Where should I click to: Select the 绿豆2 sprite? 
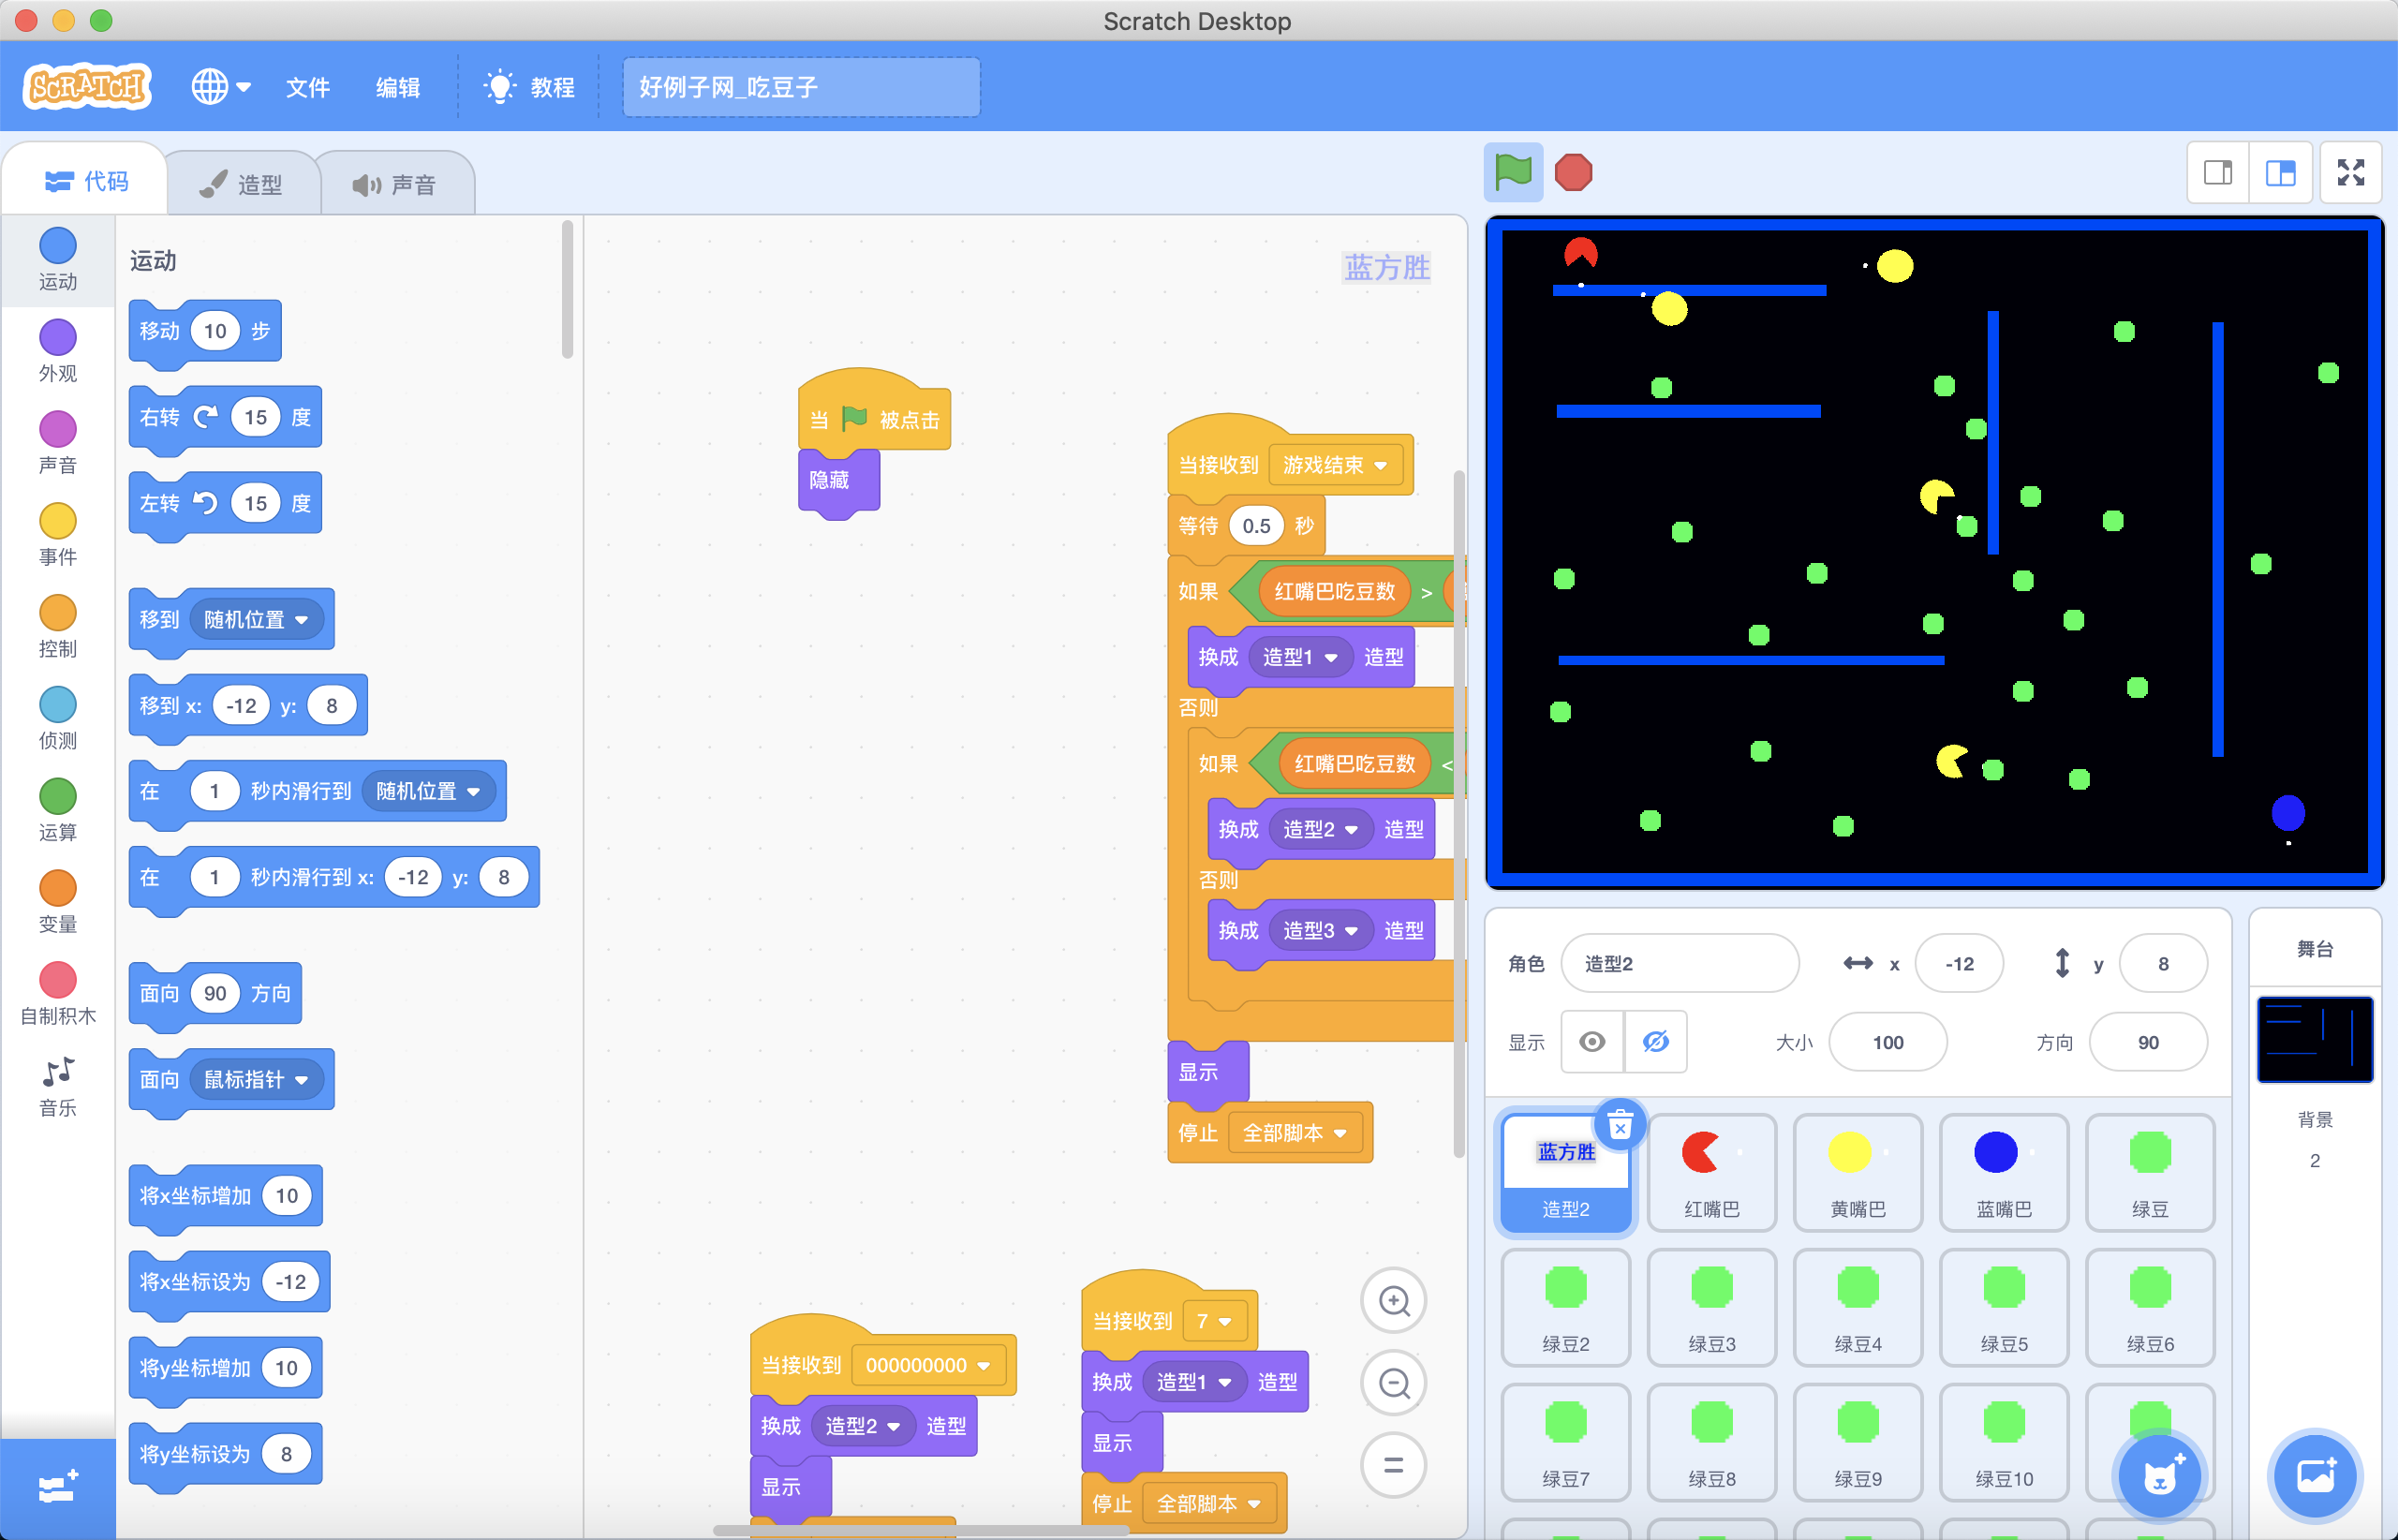[x=1566, y=1307]
